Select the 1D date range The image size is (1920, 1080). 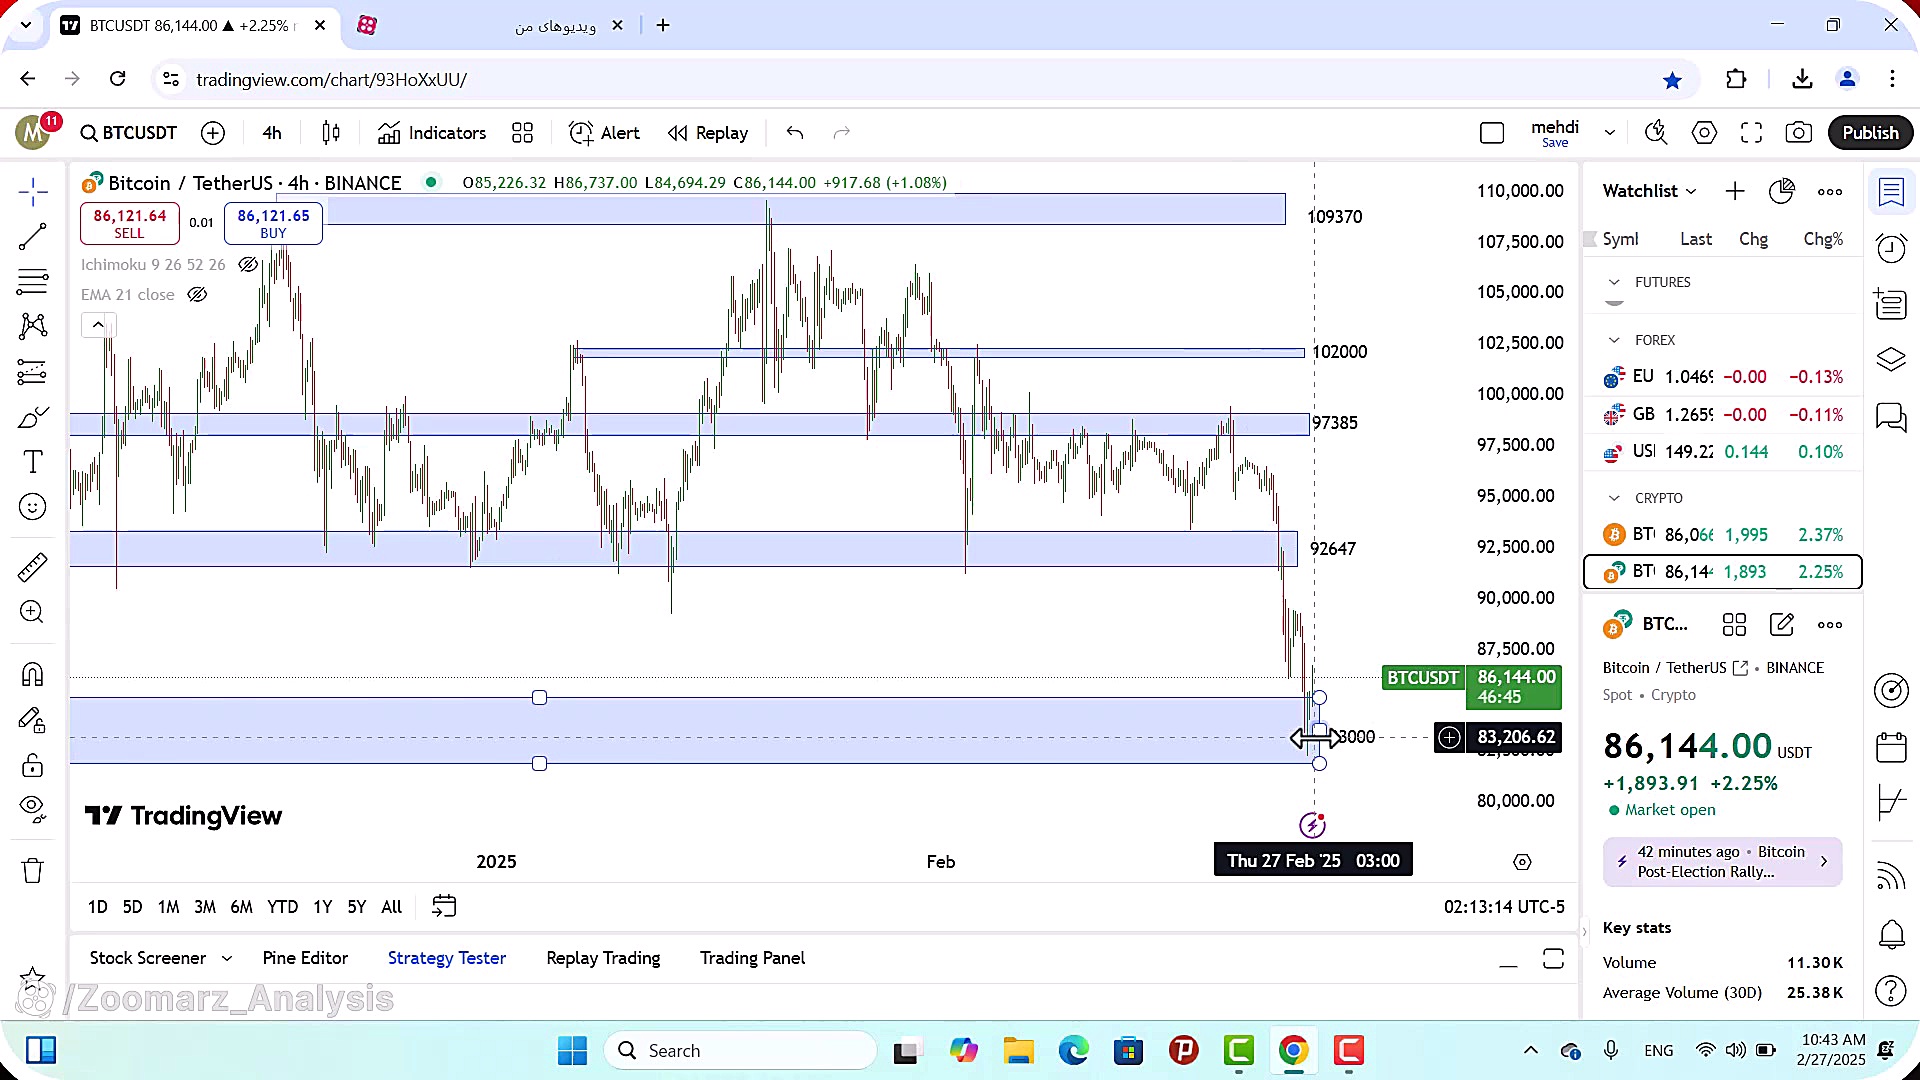tap(97, 907)
